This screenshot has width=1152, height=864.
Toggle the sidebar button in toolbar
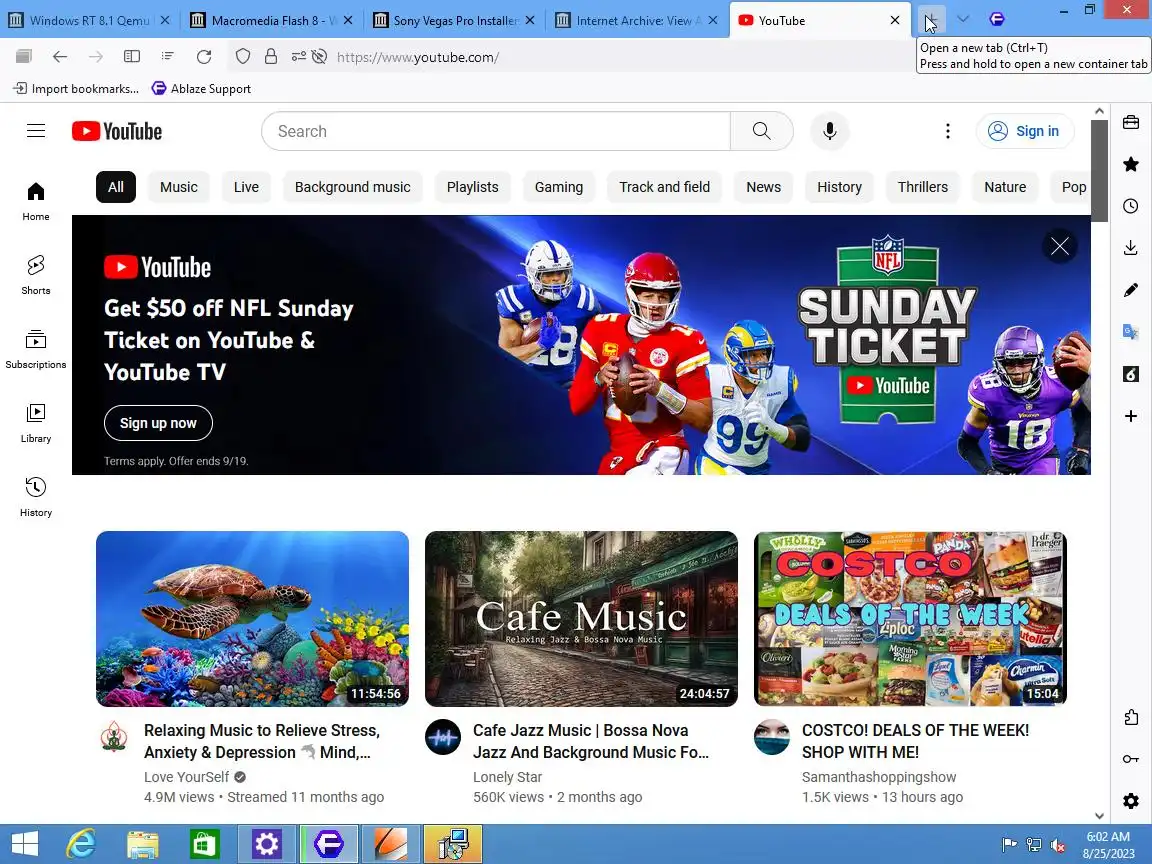[132, 57]
